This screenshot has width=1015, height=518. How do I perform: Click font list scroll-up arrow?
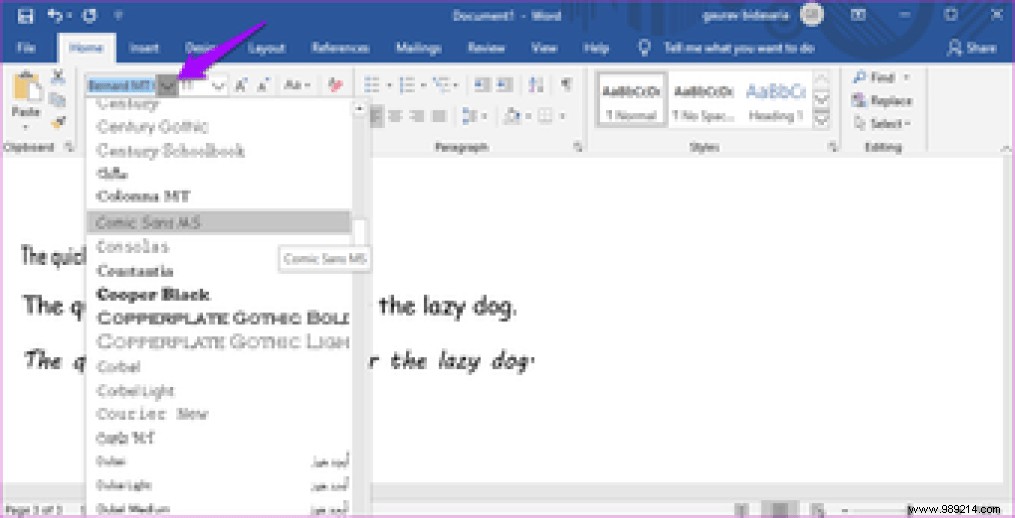360,109
